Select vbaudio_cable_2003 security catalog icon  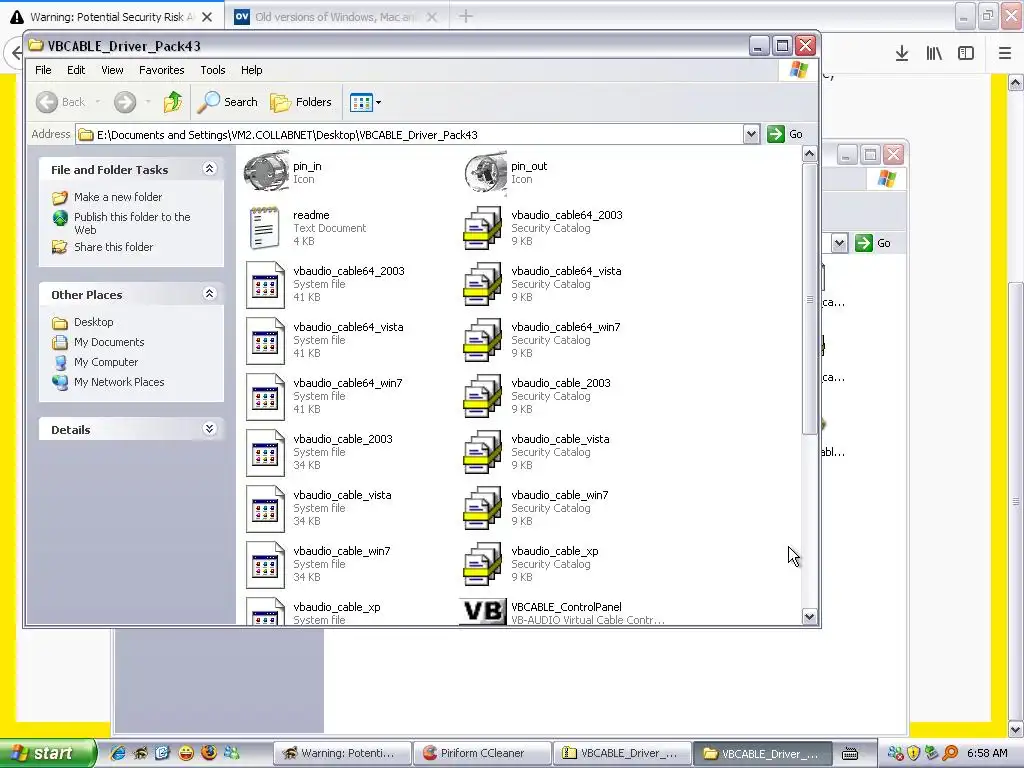483,396
